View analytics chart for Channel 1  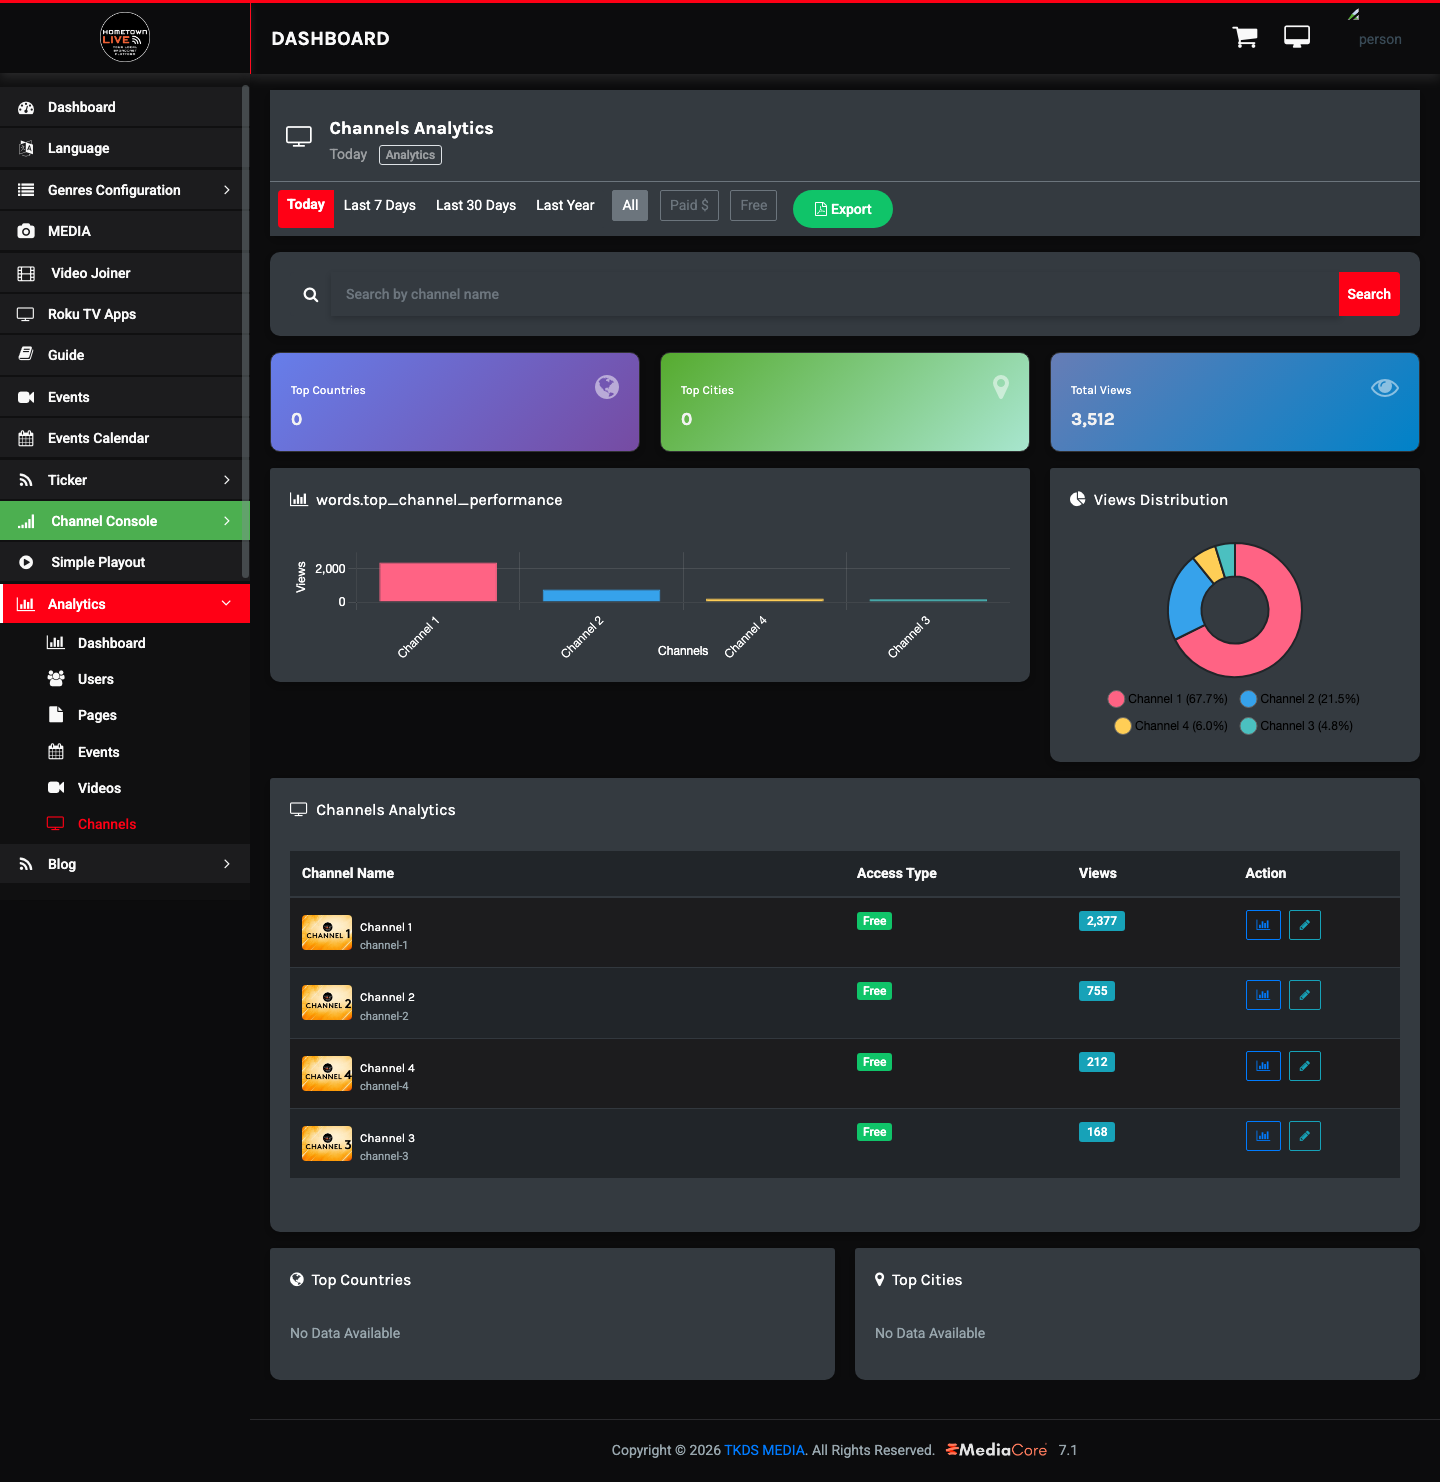tap(1263, 925)
